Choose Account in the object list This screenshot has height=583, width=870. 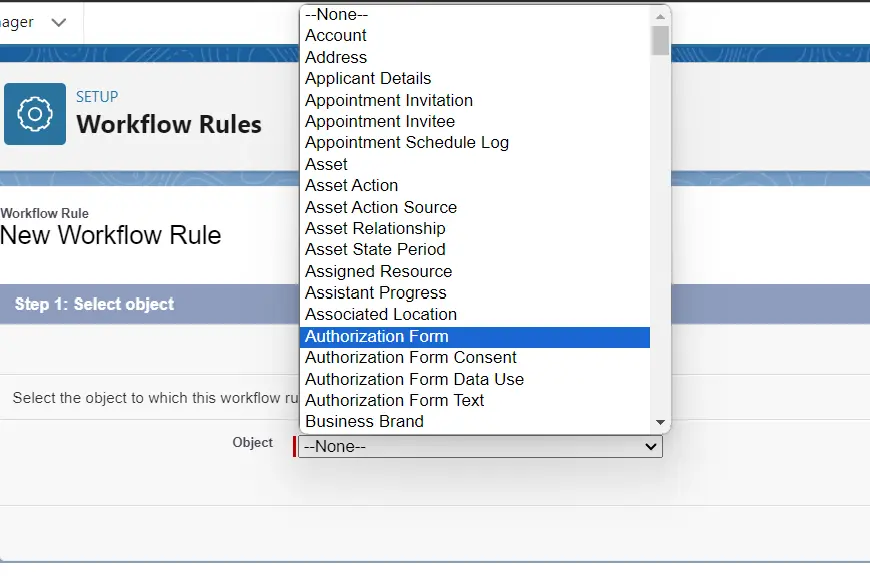coord(335,35)
